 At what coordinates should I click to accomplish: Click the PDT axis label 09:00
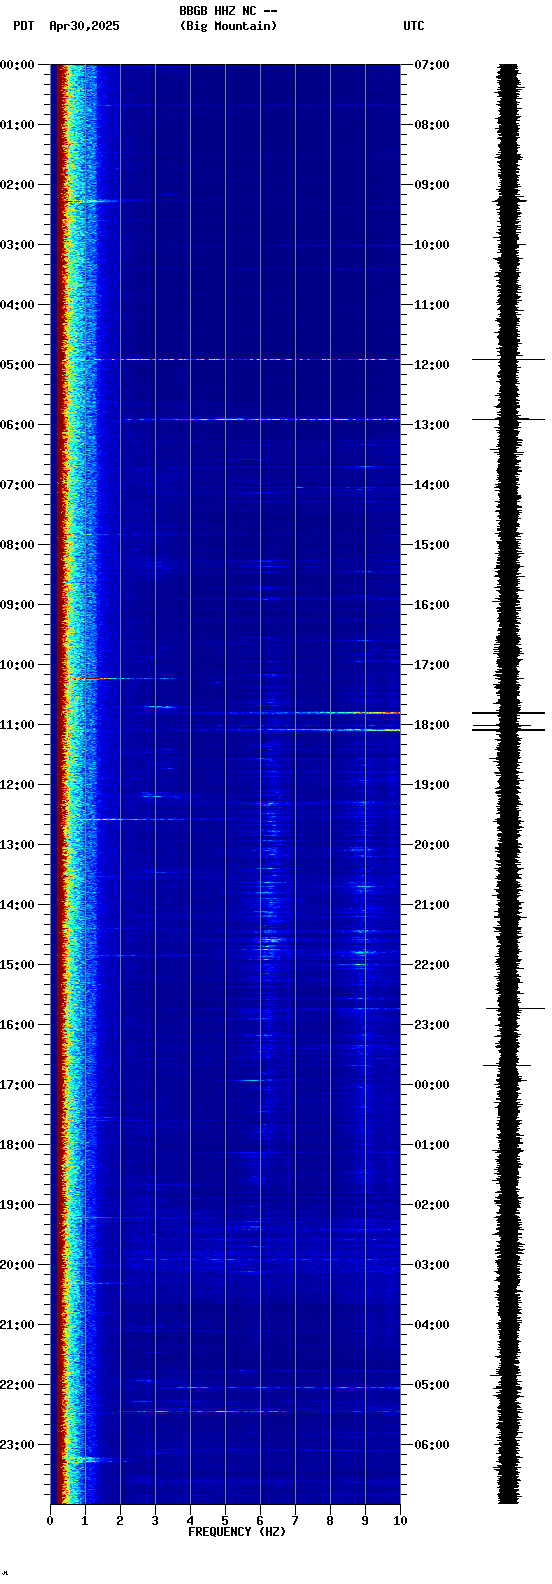[x=17, y=605]
